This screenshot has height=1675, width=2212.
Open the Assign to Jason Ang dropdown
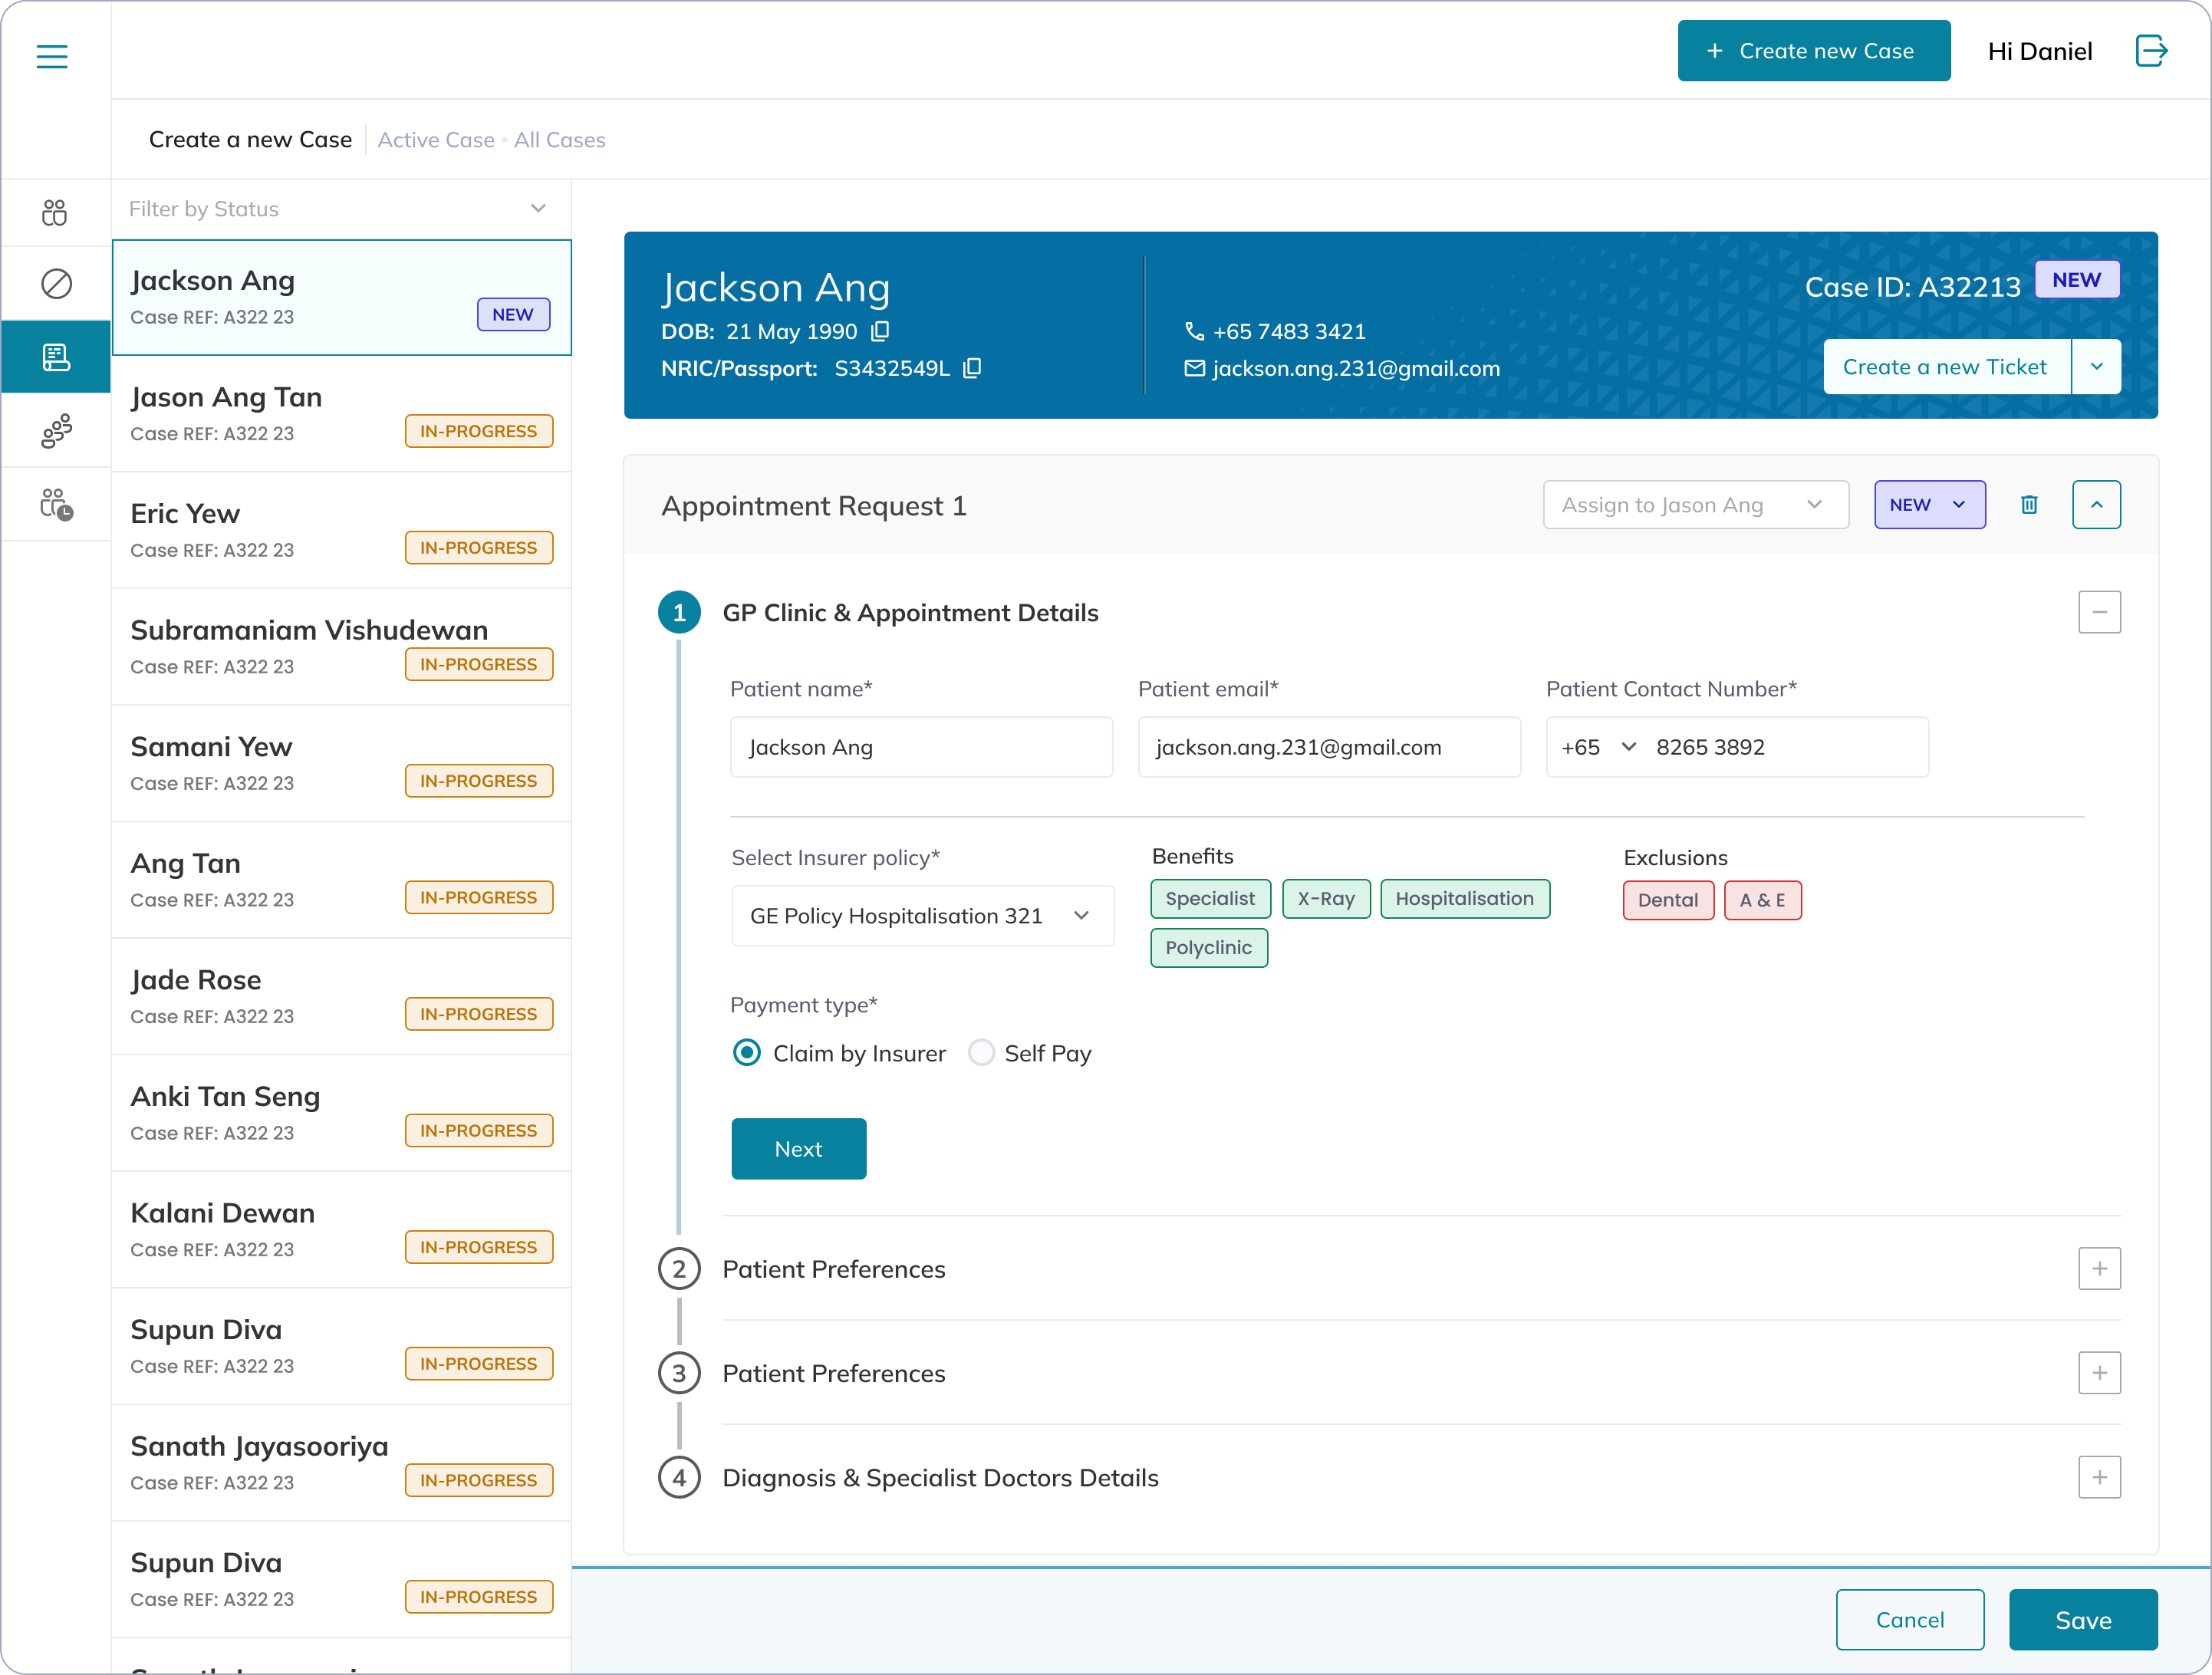pyautogui.click(x=1695, y=505)
